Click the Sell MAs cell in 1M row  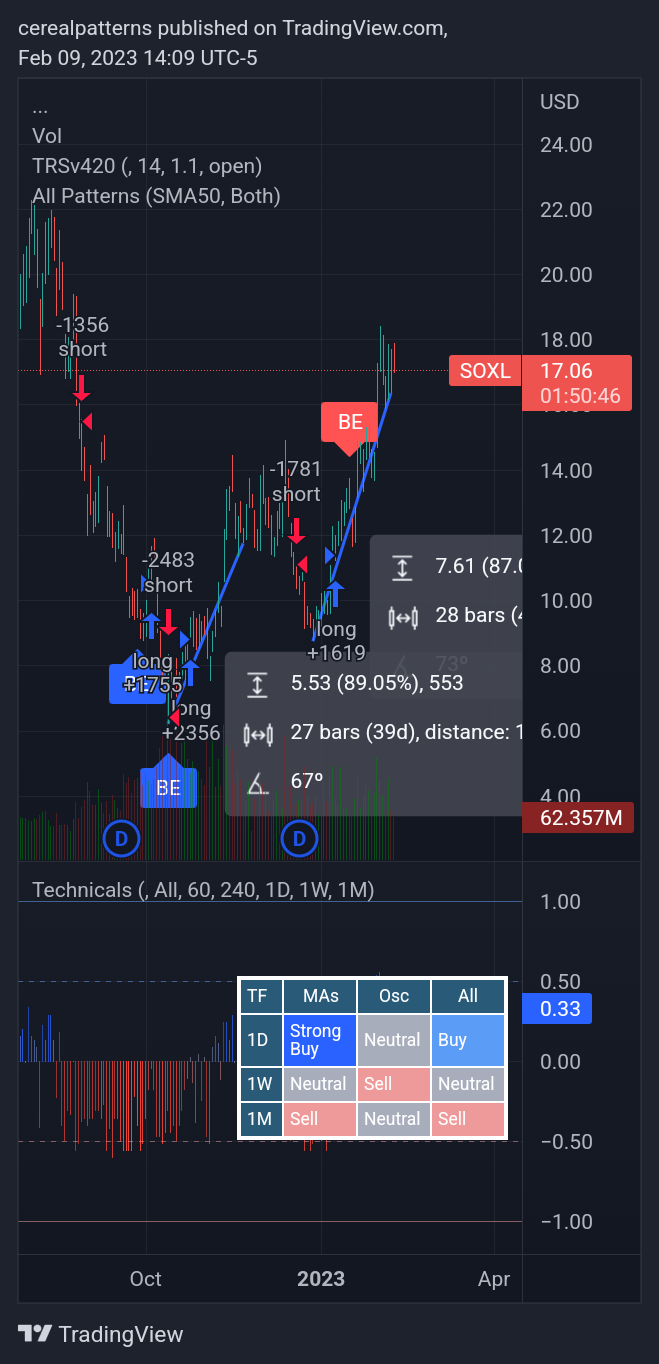click(x=320, y=1119)
